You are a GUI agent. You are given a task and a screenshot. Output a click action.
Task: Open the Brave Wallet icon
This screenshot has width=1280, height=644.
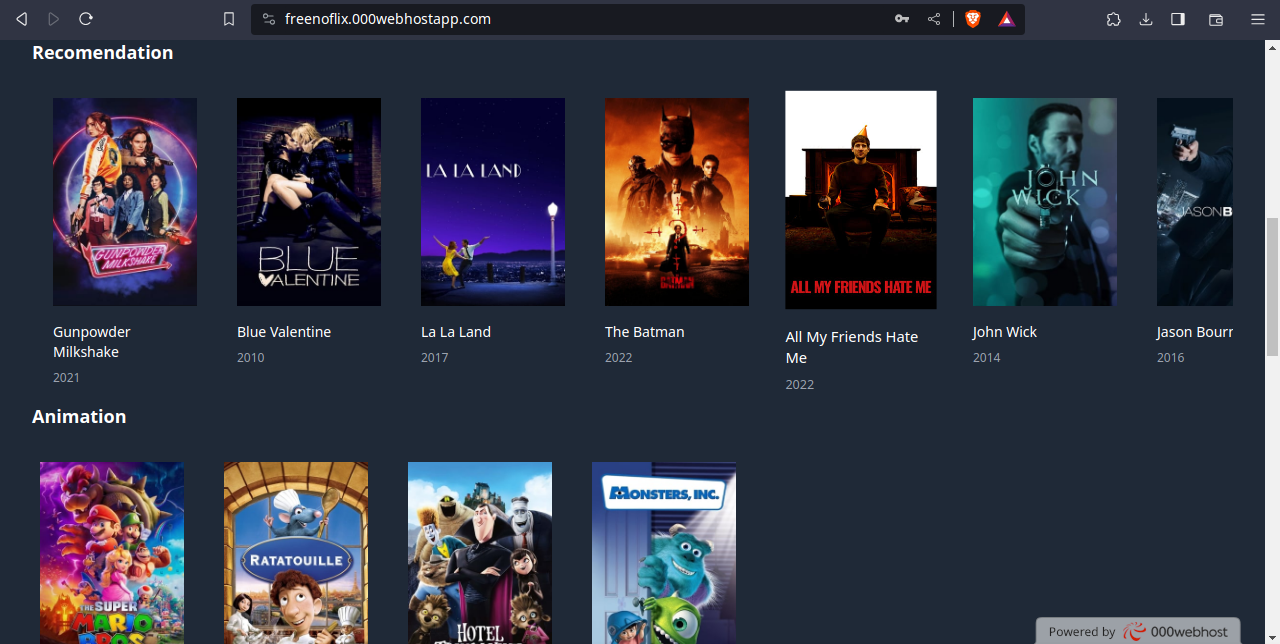pyautogui.click(x=1216, y=19)
